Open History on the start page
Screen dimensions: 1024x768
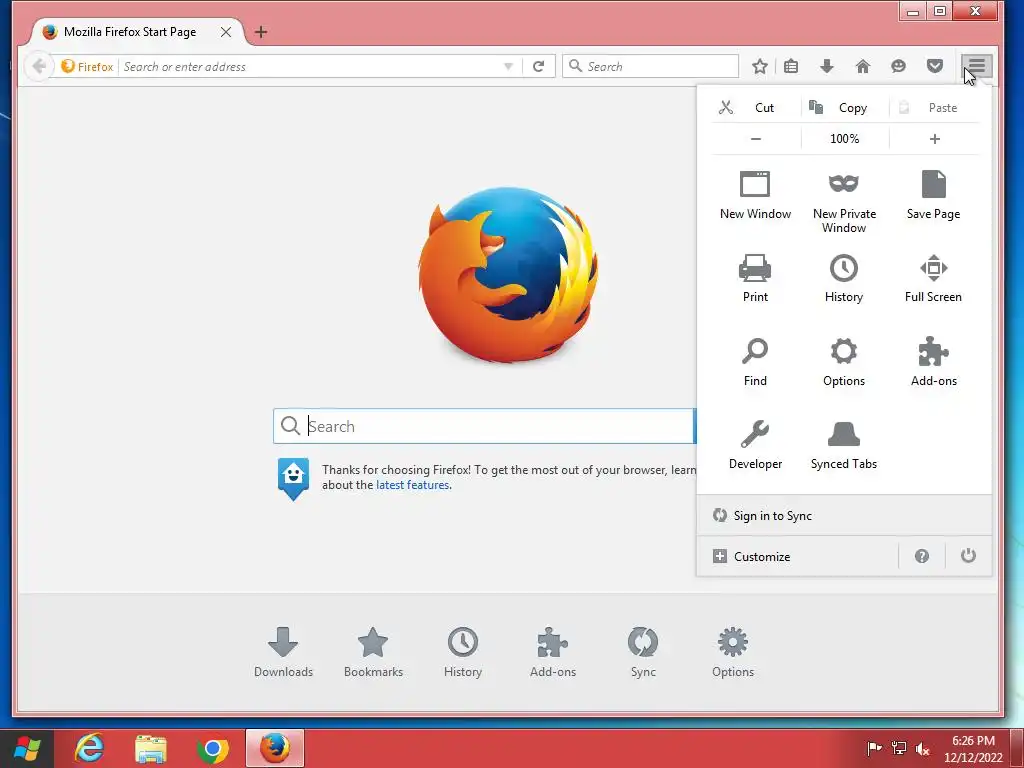coord(462,652)
